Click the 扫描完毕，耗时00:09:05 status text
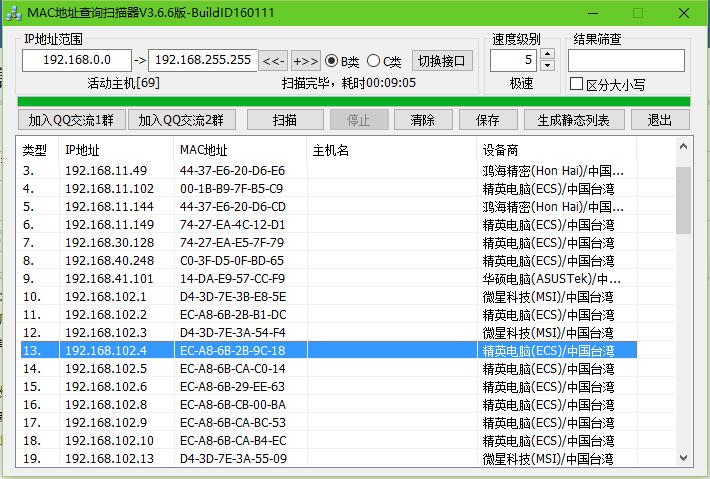 click(x=349, y=83)
